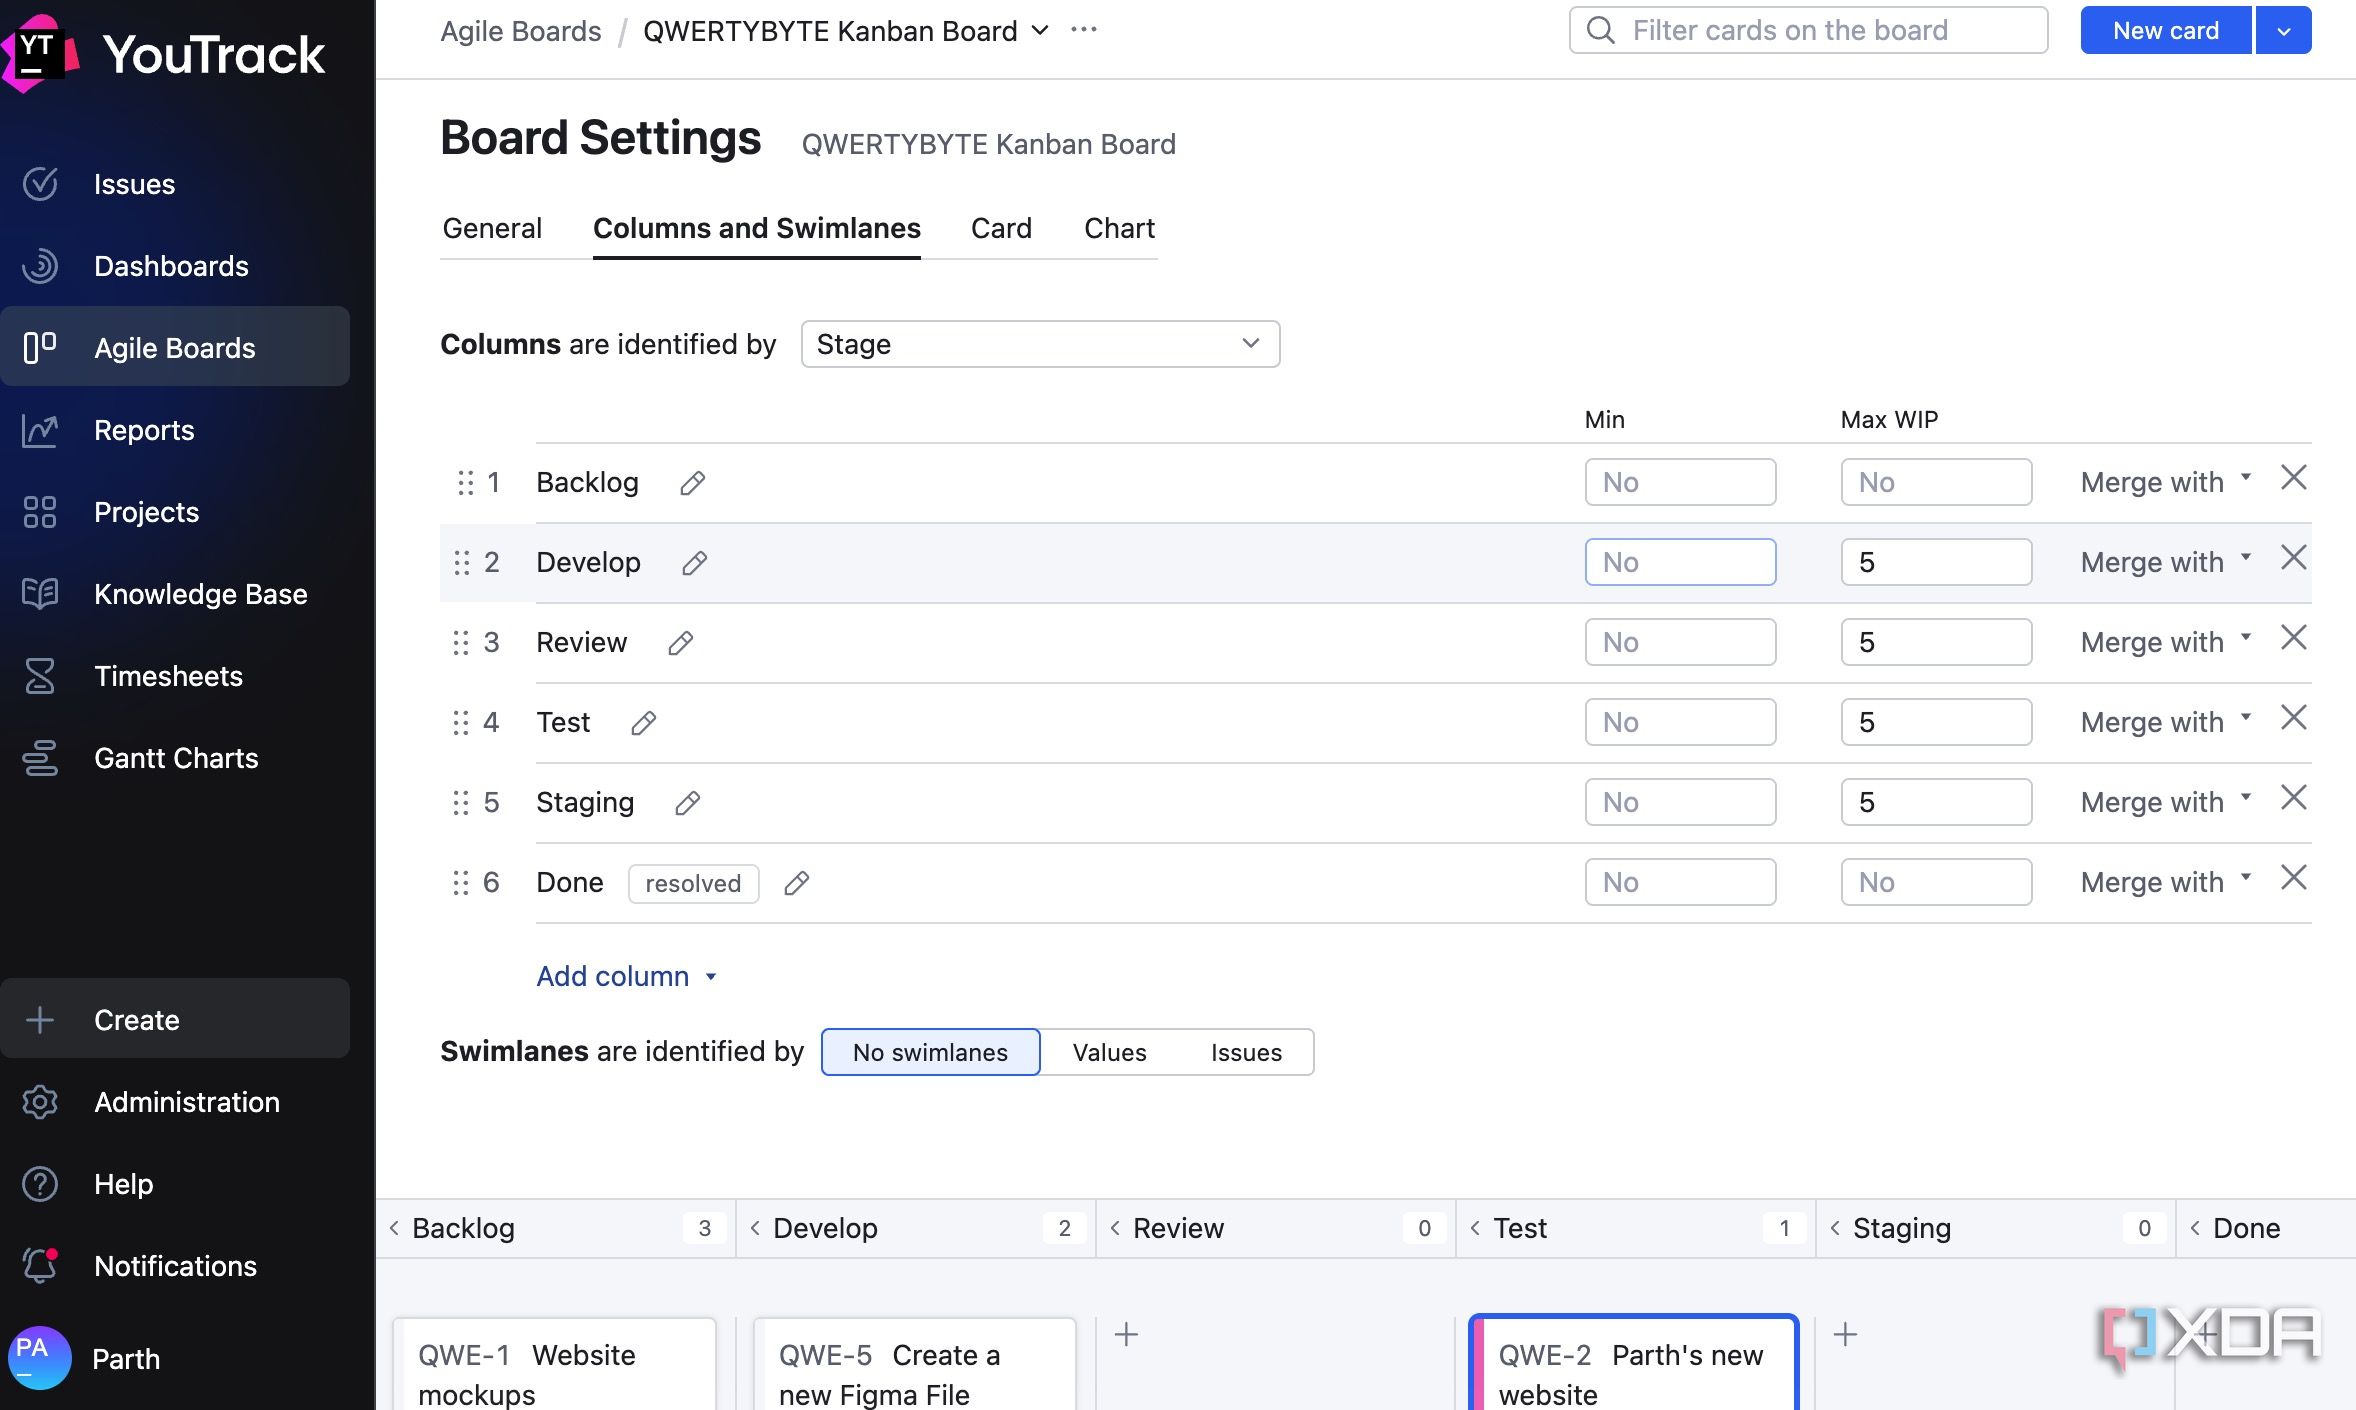The height and width of the screenshot is (1410, 2356).
Task: Switch to Columns and Swimlanes tab
Action: tap(756, 228)
